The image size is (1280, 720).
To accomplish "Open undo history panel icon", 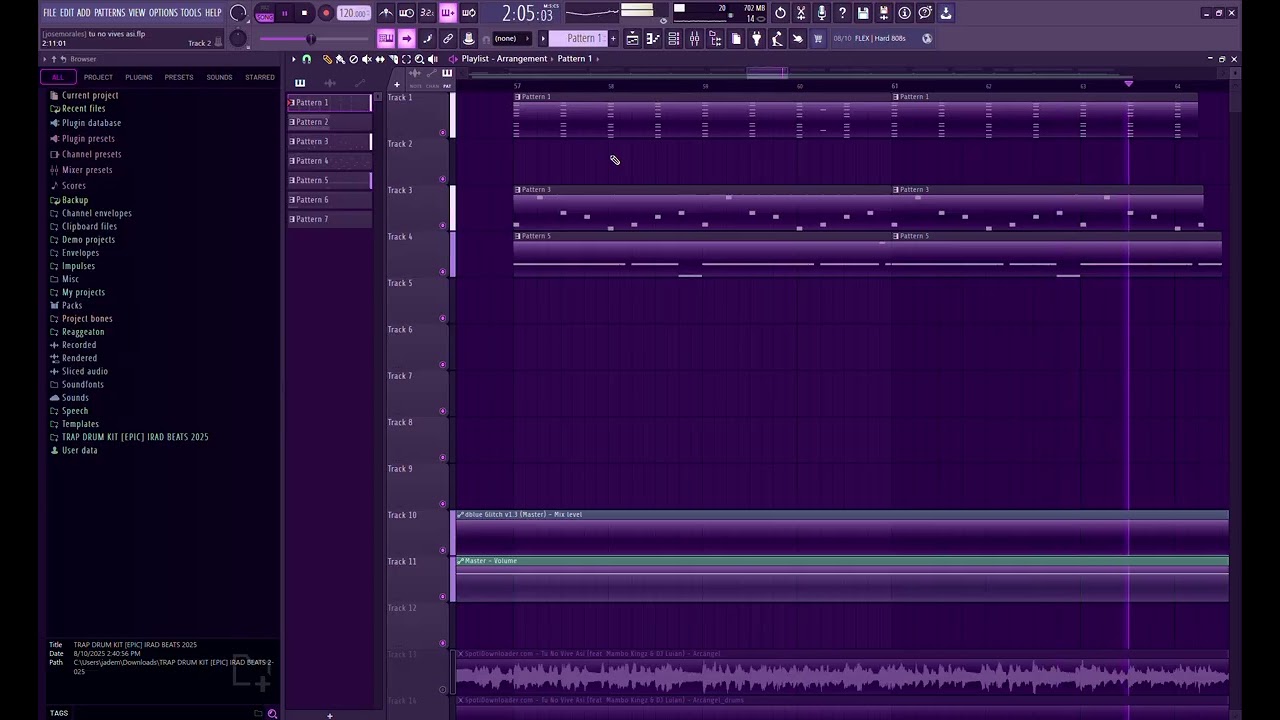I will (780, 13).
